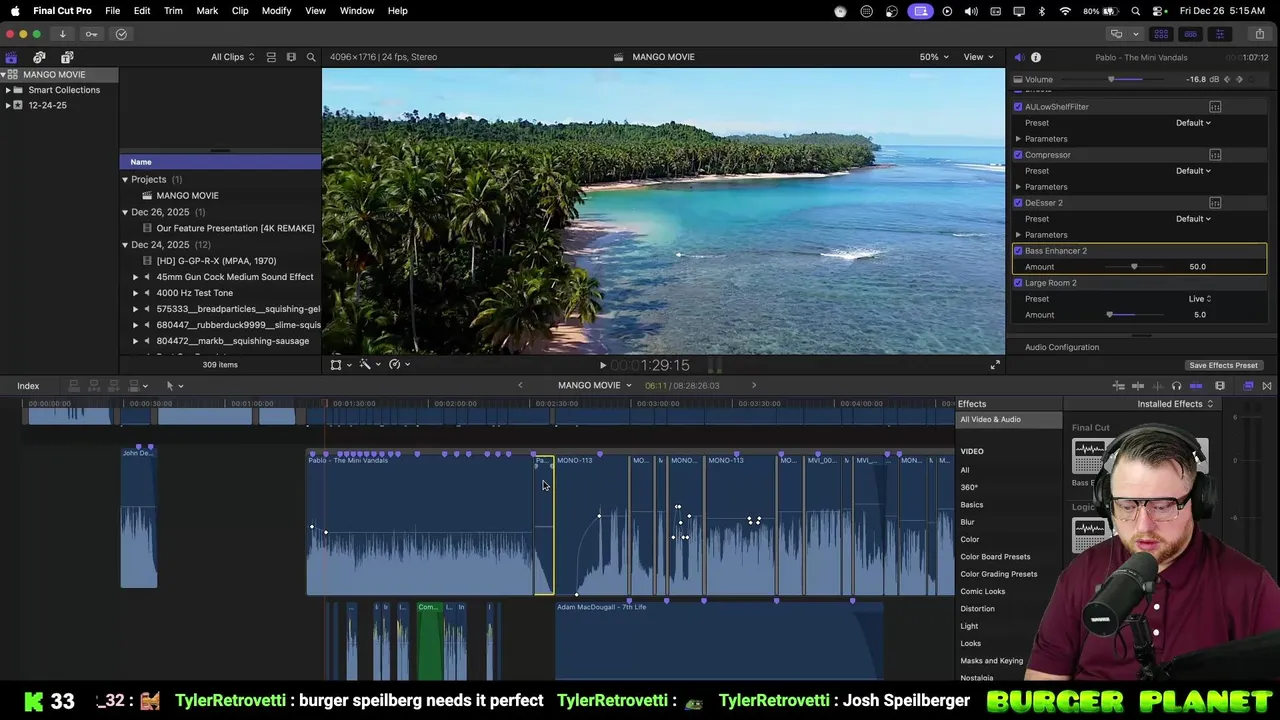Open the Modify menu
Screen dimensions: 1280x720
[x=276, y=11]
